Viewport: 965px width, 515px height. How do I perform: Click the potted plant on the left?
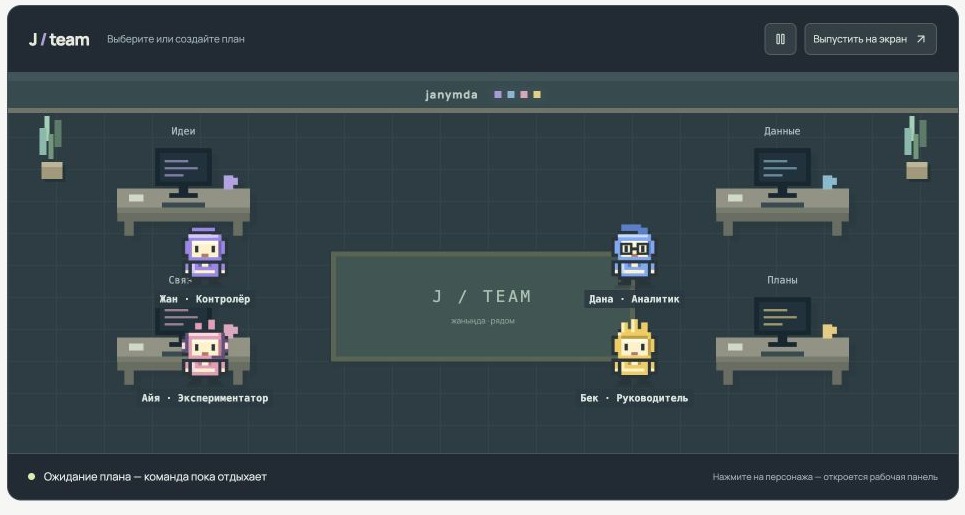(x=52, y=148)
